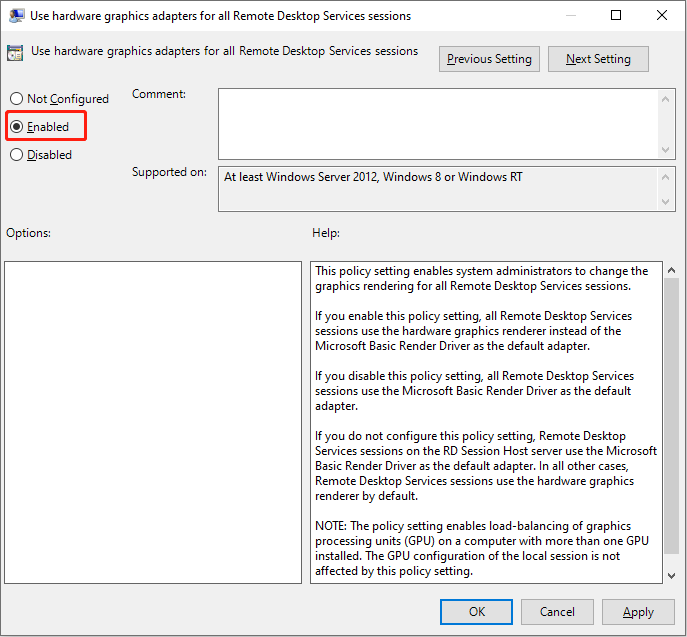687x637 pixels.
Task: Click help paragraph 'If you enable this policy setting'
Action: click(x=473, y=331)
